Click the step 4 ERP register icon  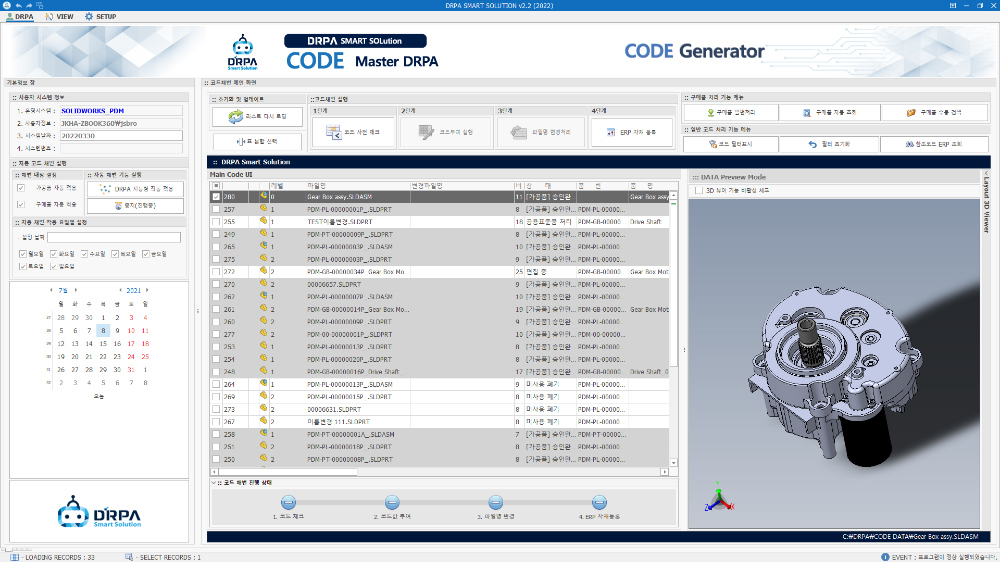click(610, 132)
